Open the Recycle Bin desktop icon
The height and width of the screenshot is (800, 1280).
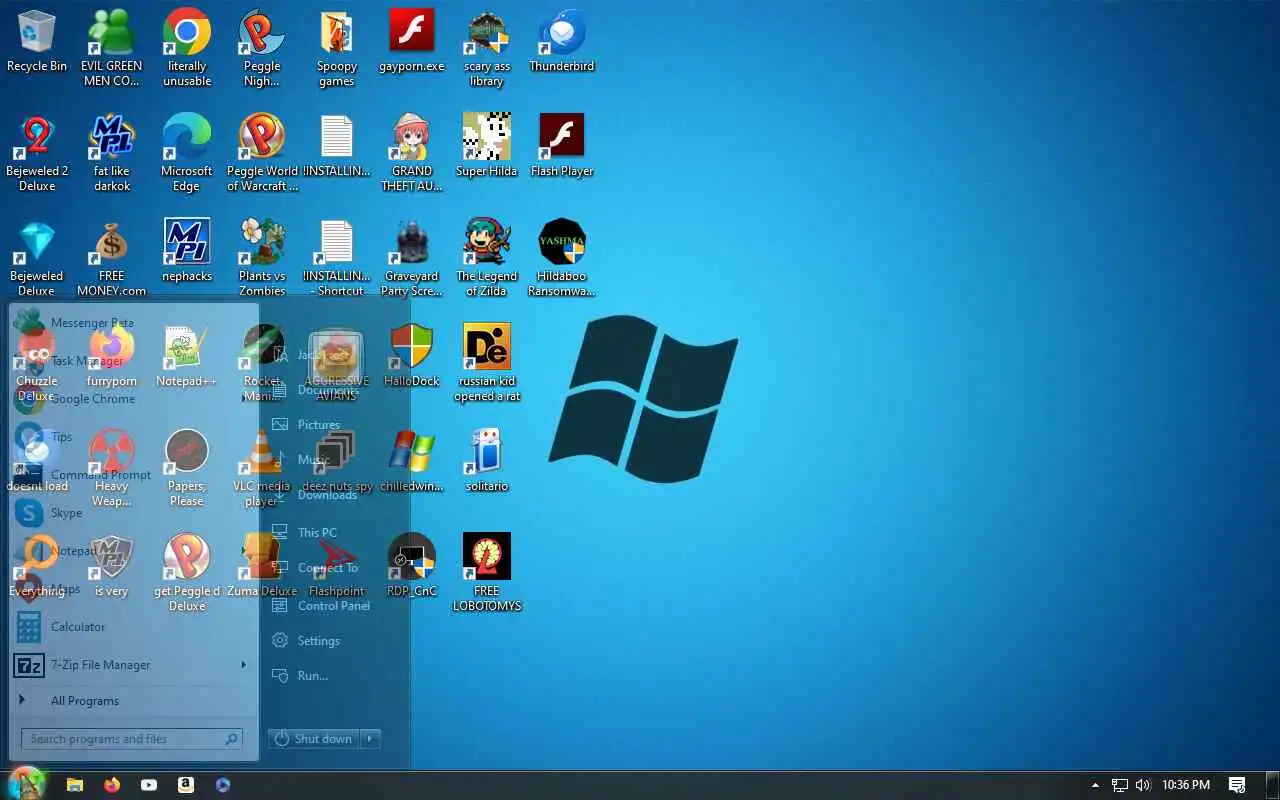[x=37, y=41]
